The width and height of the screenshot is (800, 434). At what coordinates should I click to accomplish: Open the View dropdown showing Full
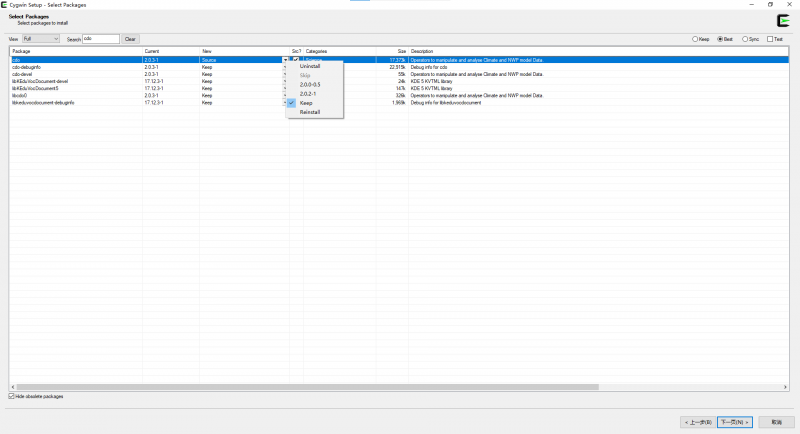coord(41,39)
